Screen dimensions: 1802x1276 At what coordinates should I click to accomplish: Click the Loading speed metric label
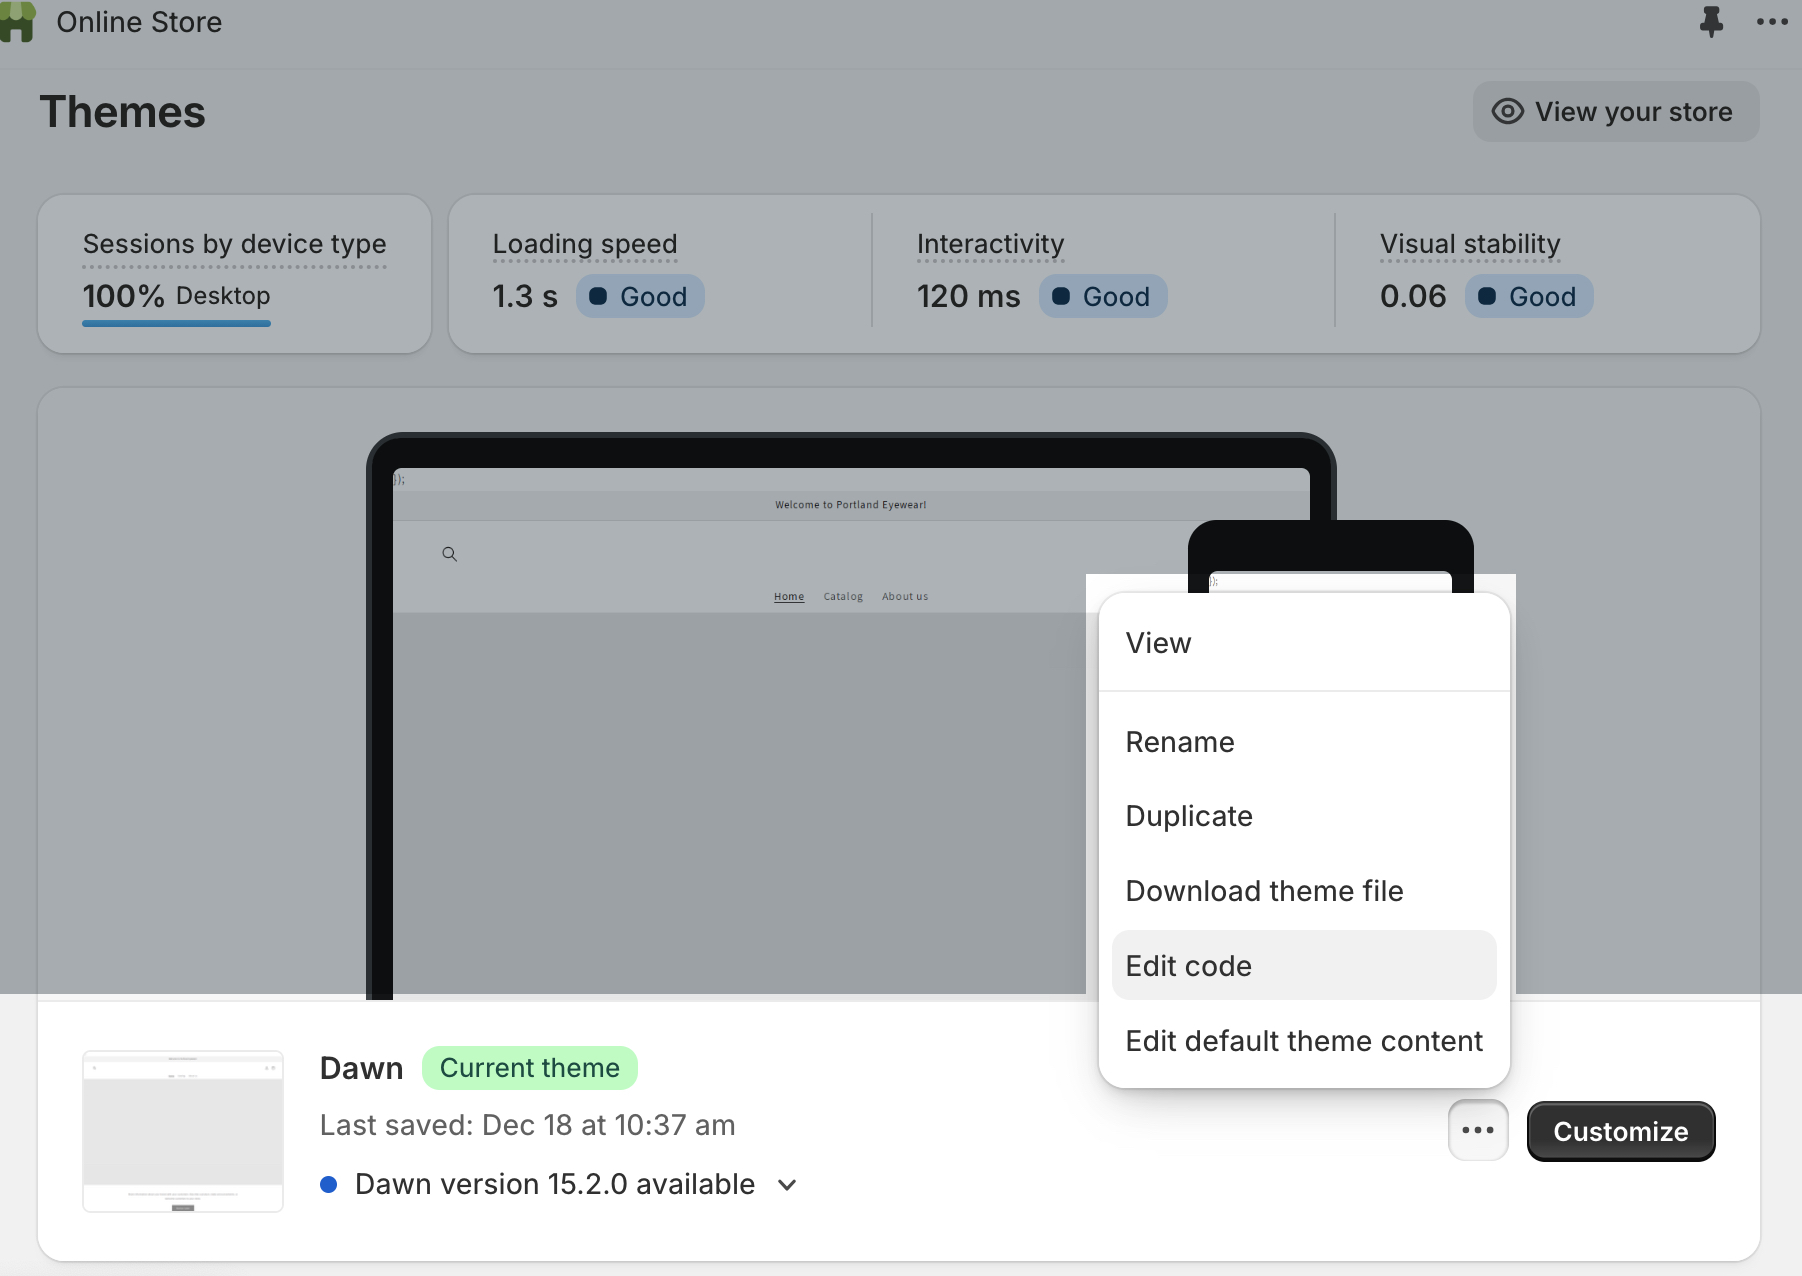coord(584,244)
